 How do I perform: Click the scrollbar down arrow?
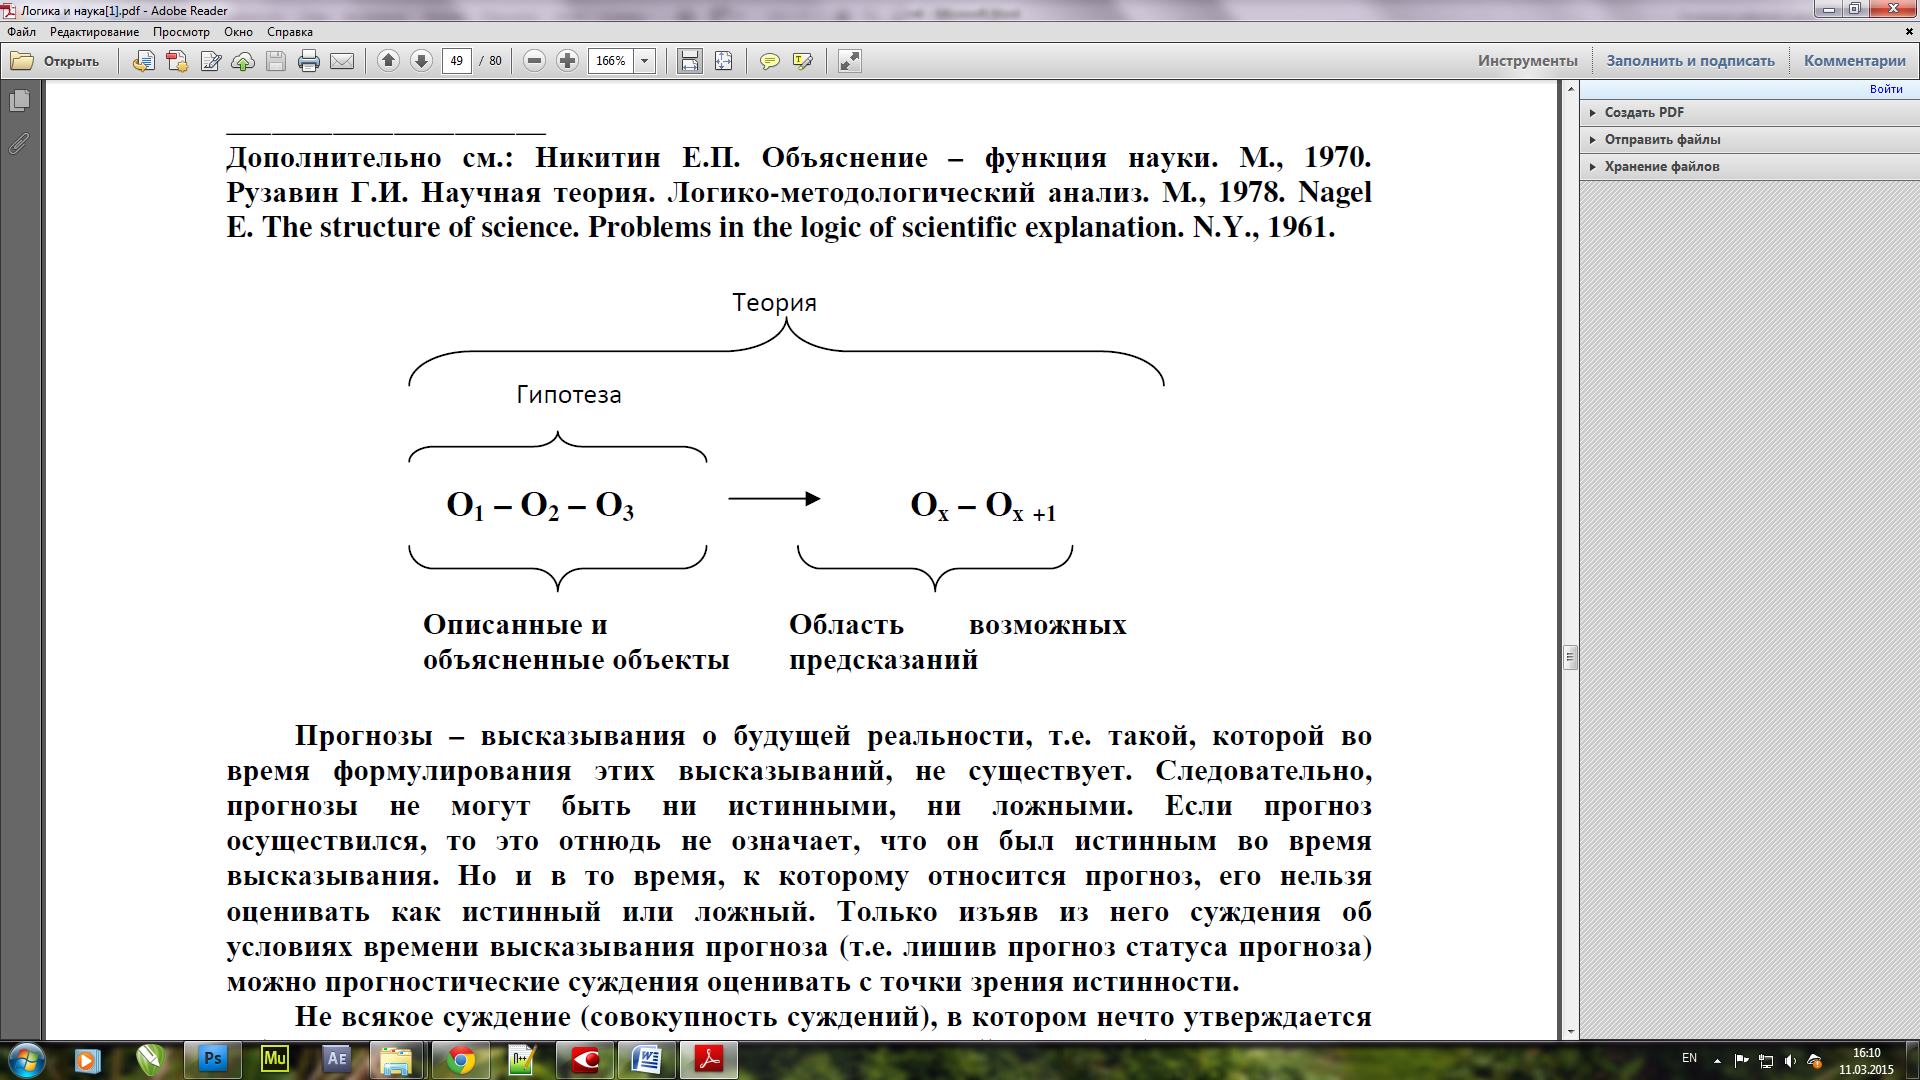pyautogui.click(x=1570, y=1031)
